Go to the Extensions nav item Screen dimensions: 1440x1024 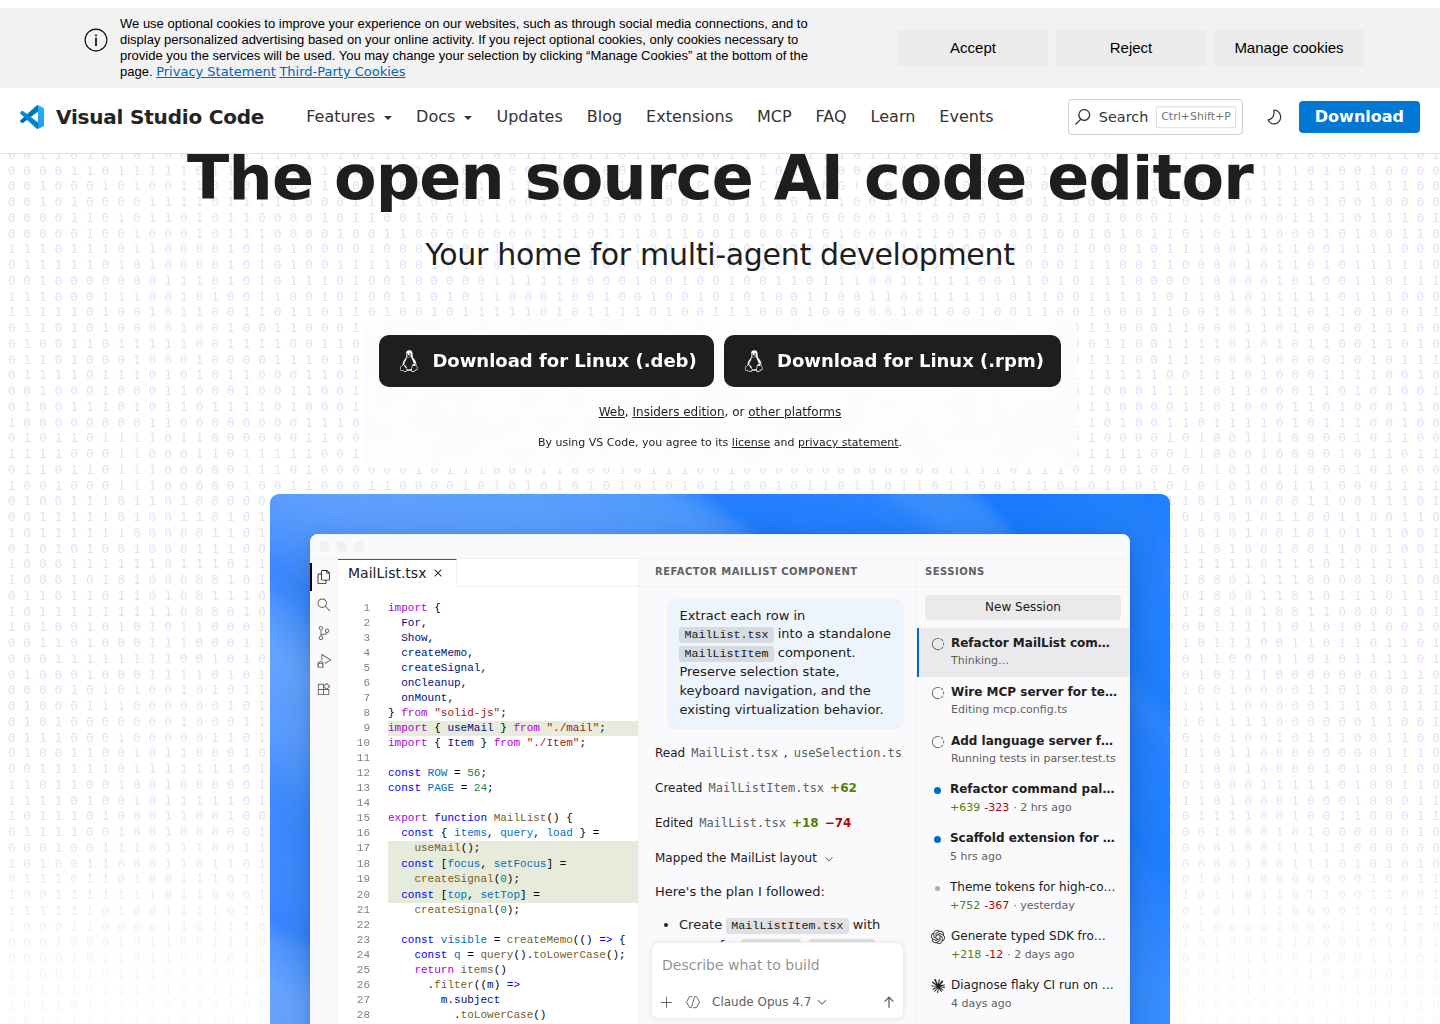[x=689, y=117]
